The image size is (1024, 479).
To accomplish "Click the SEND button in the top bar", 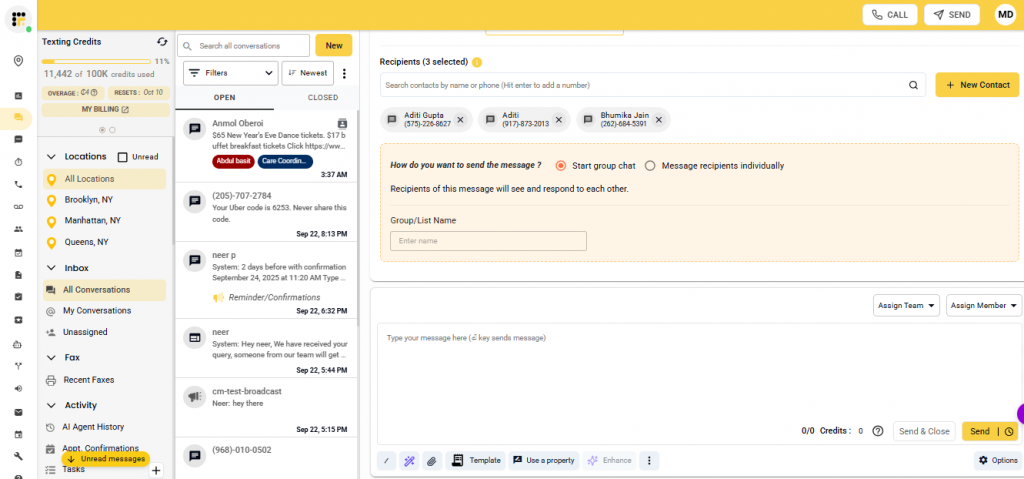I will (952, 14).
